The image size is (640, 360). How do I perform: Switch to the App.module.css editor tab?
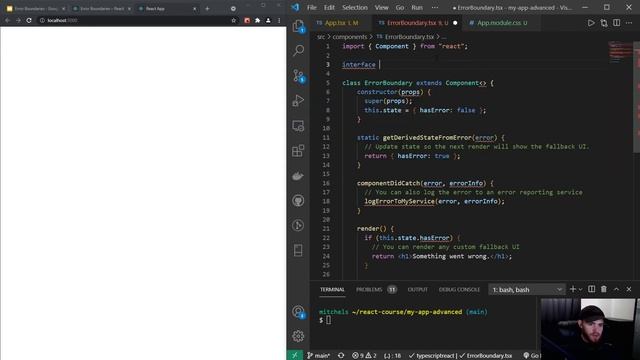[501, 23]
